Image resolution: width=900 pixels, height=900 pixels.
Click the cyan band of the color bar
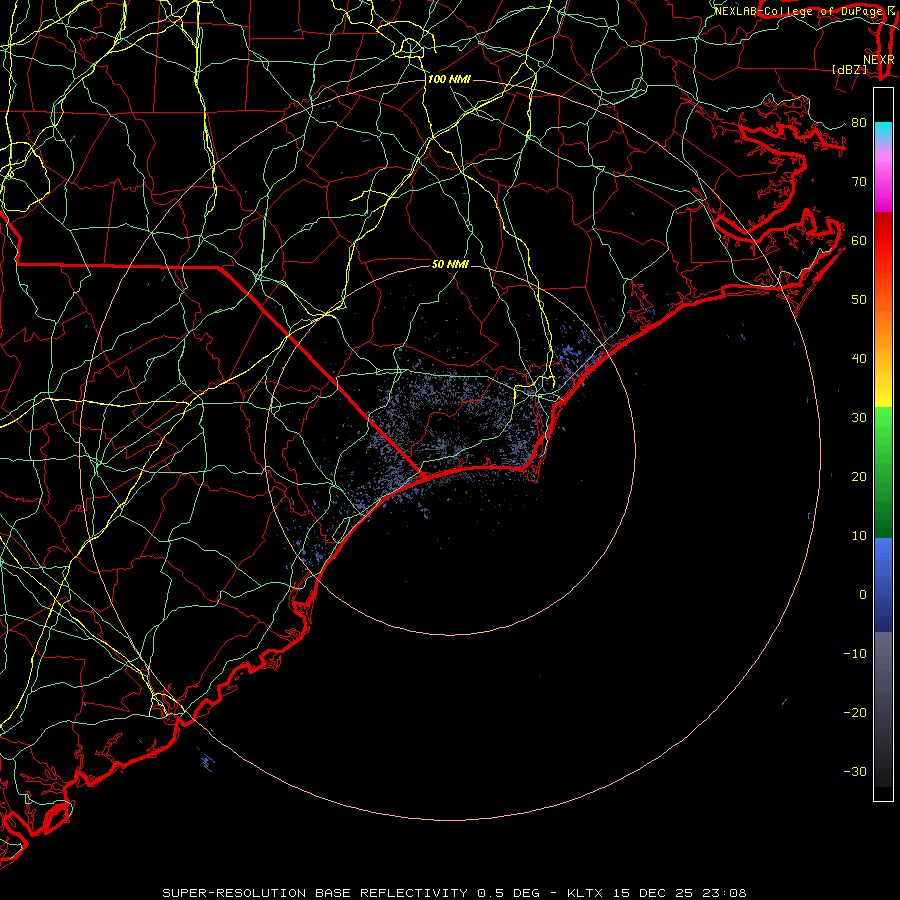(883, 132)
